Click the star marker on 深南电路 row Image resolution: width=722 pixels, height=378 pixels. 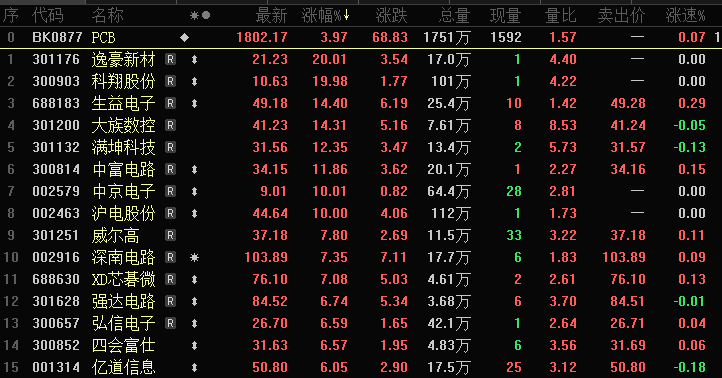[x=194, y=257]
